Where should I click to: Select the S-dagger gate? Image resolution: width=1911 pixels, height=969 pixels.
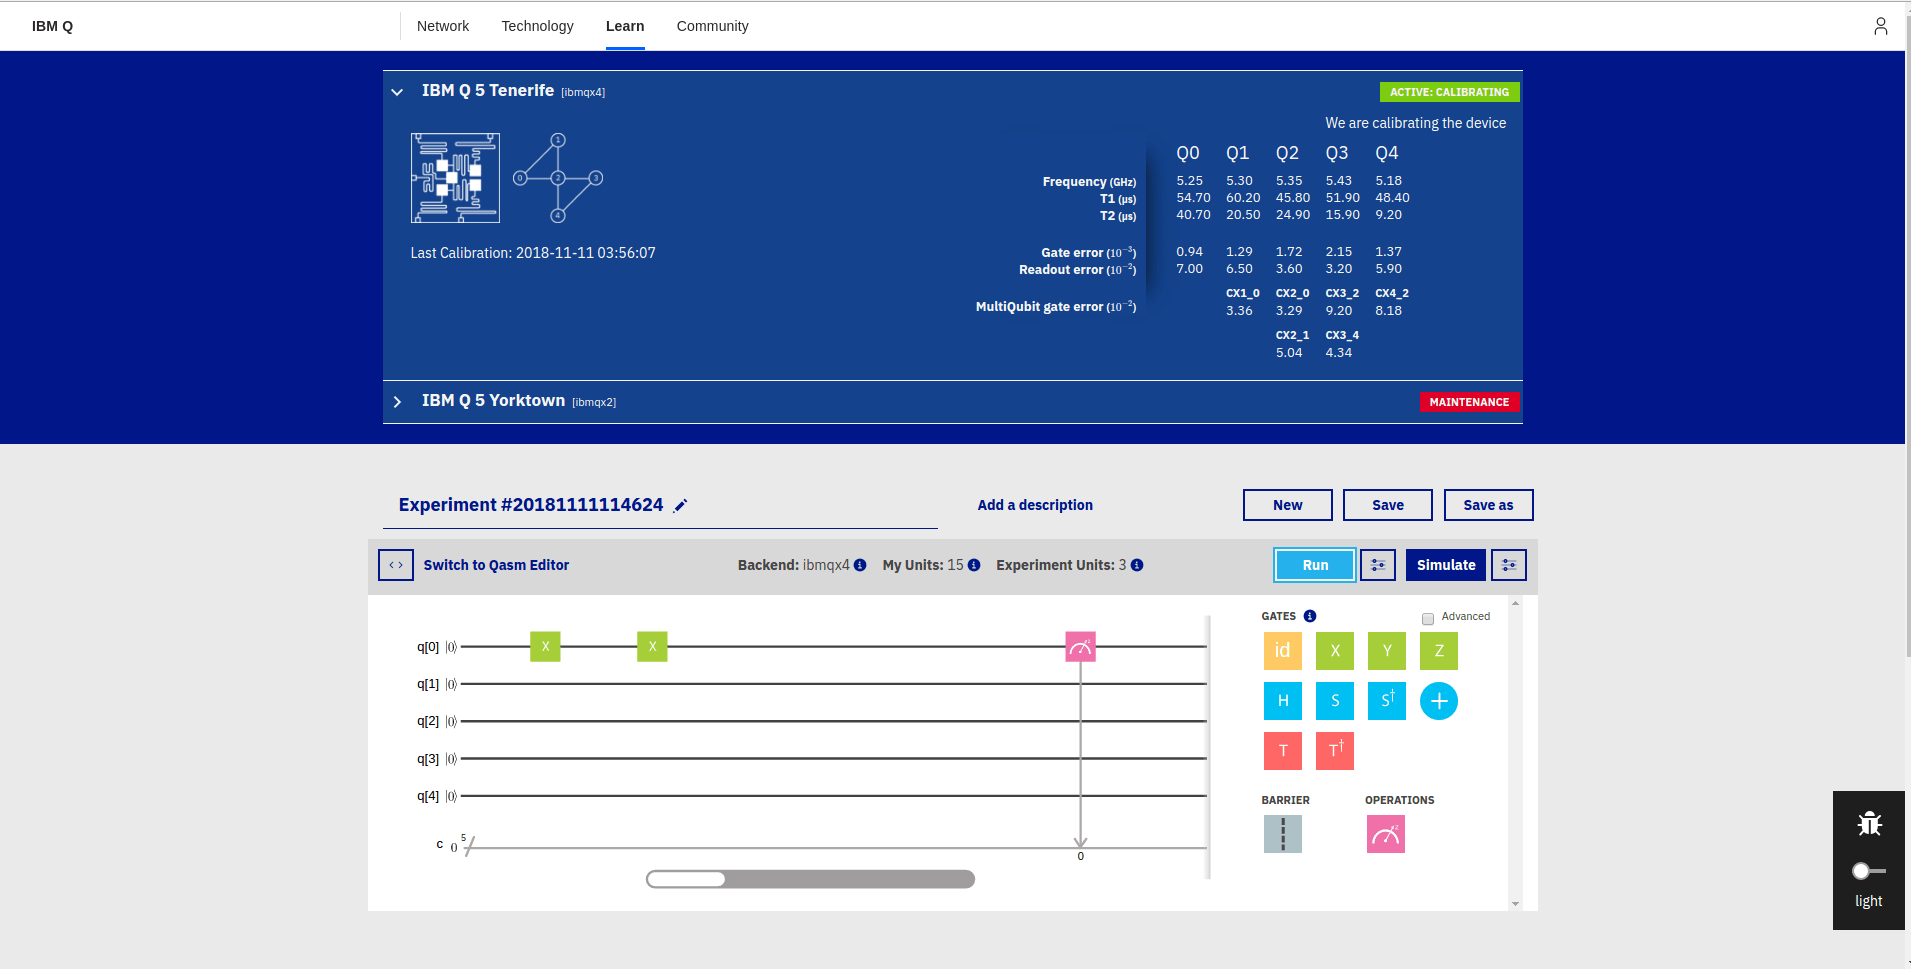[x=1386, y=700]
